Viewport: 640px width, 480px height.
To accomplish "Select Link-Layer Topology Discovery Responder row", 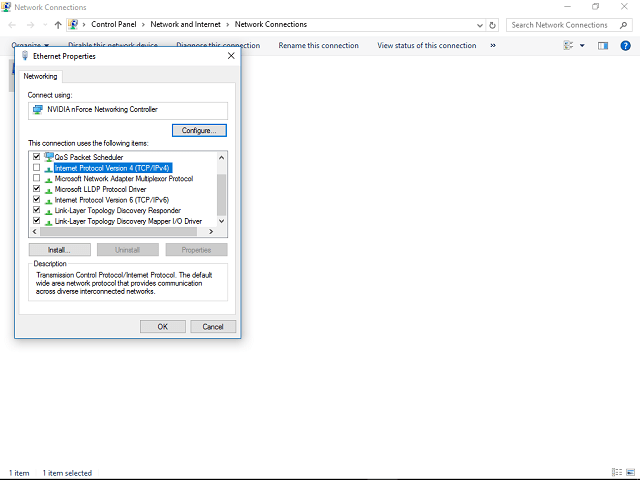I will (x=118, y=210).
